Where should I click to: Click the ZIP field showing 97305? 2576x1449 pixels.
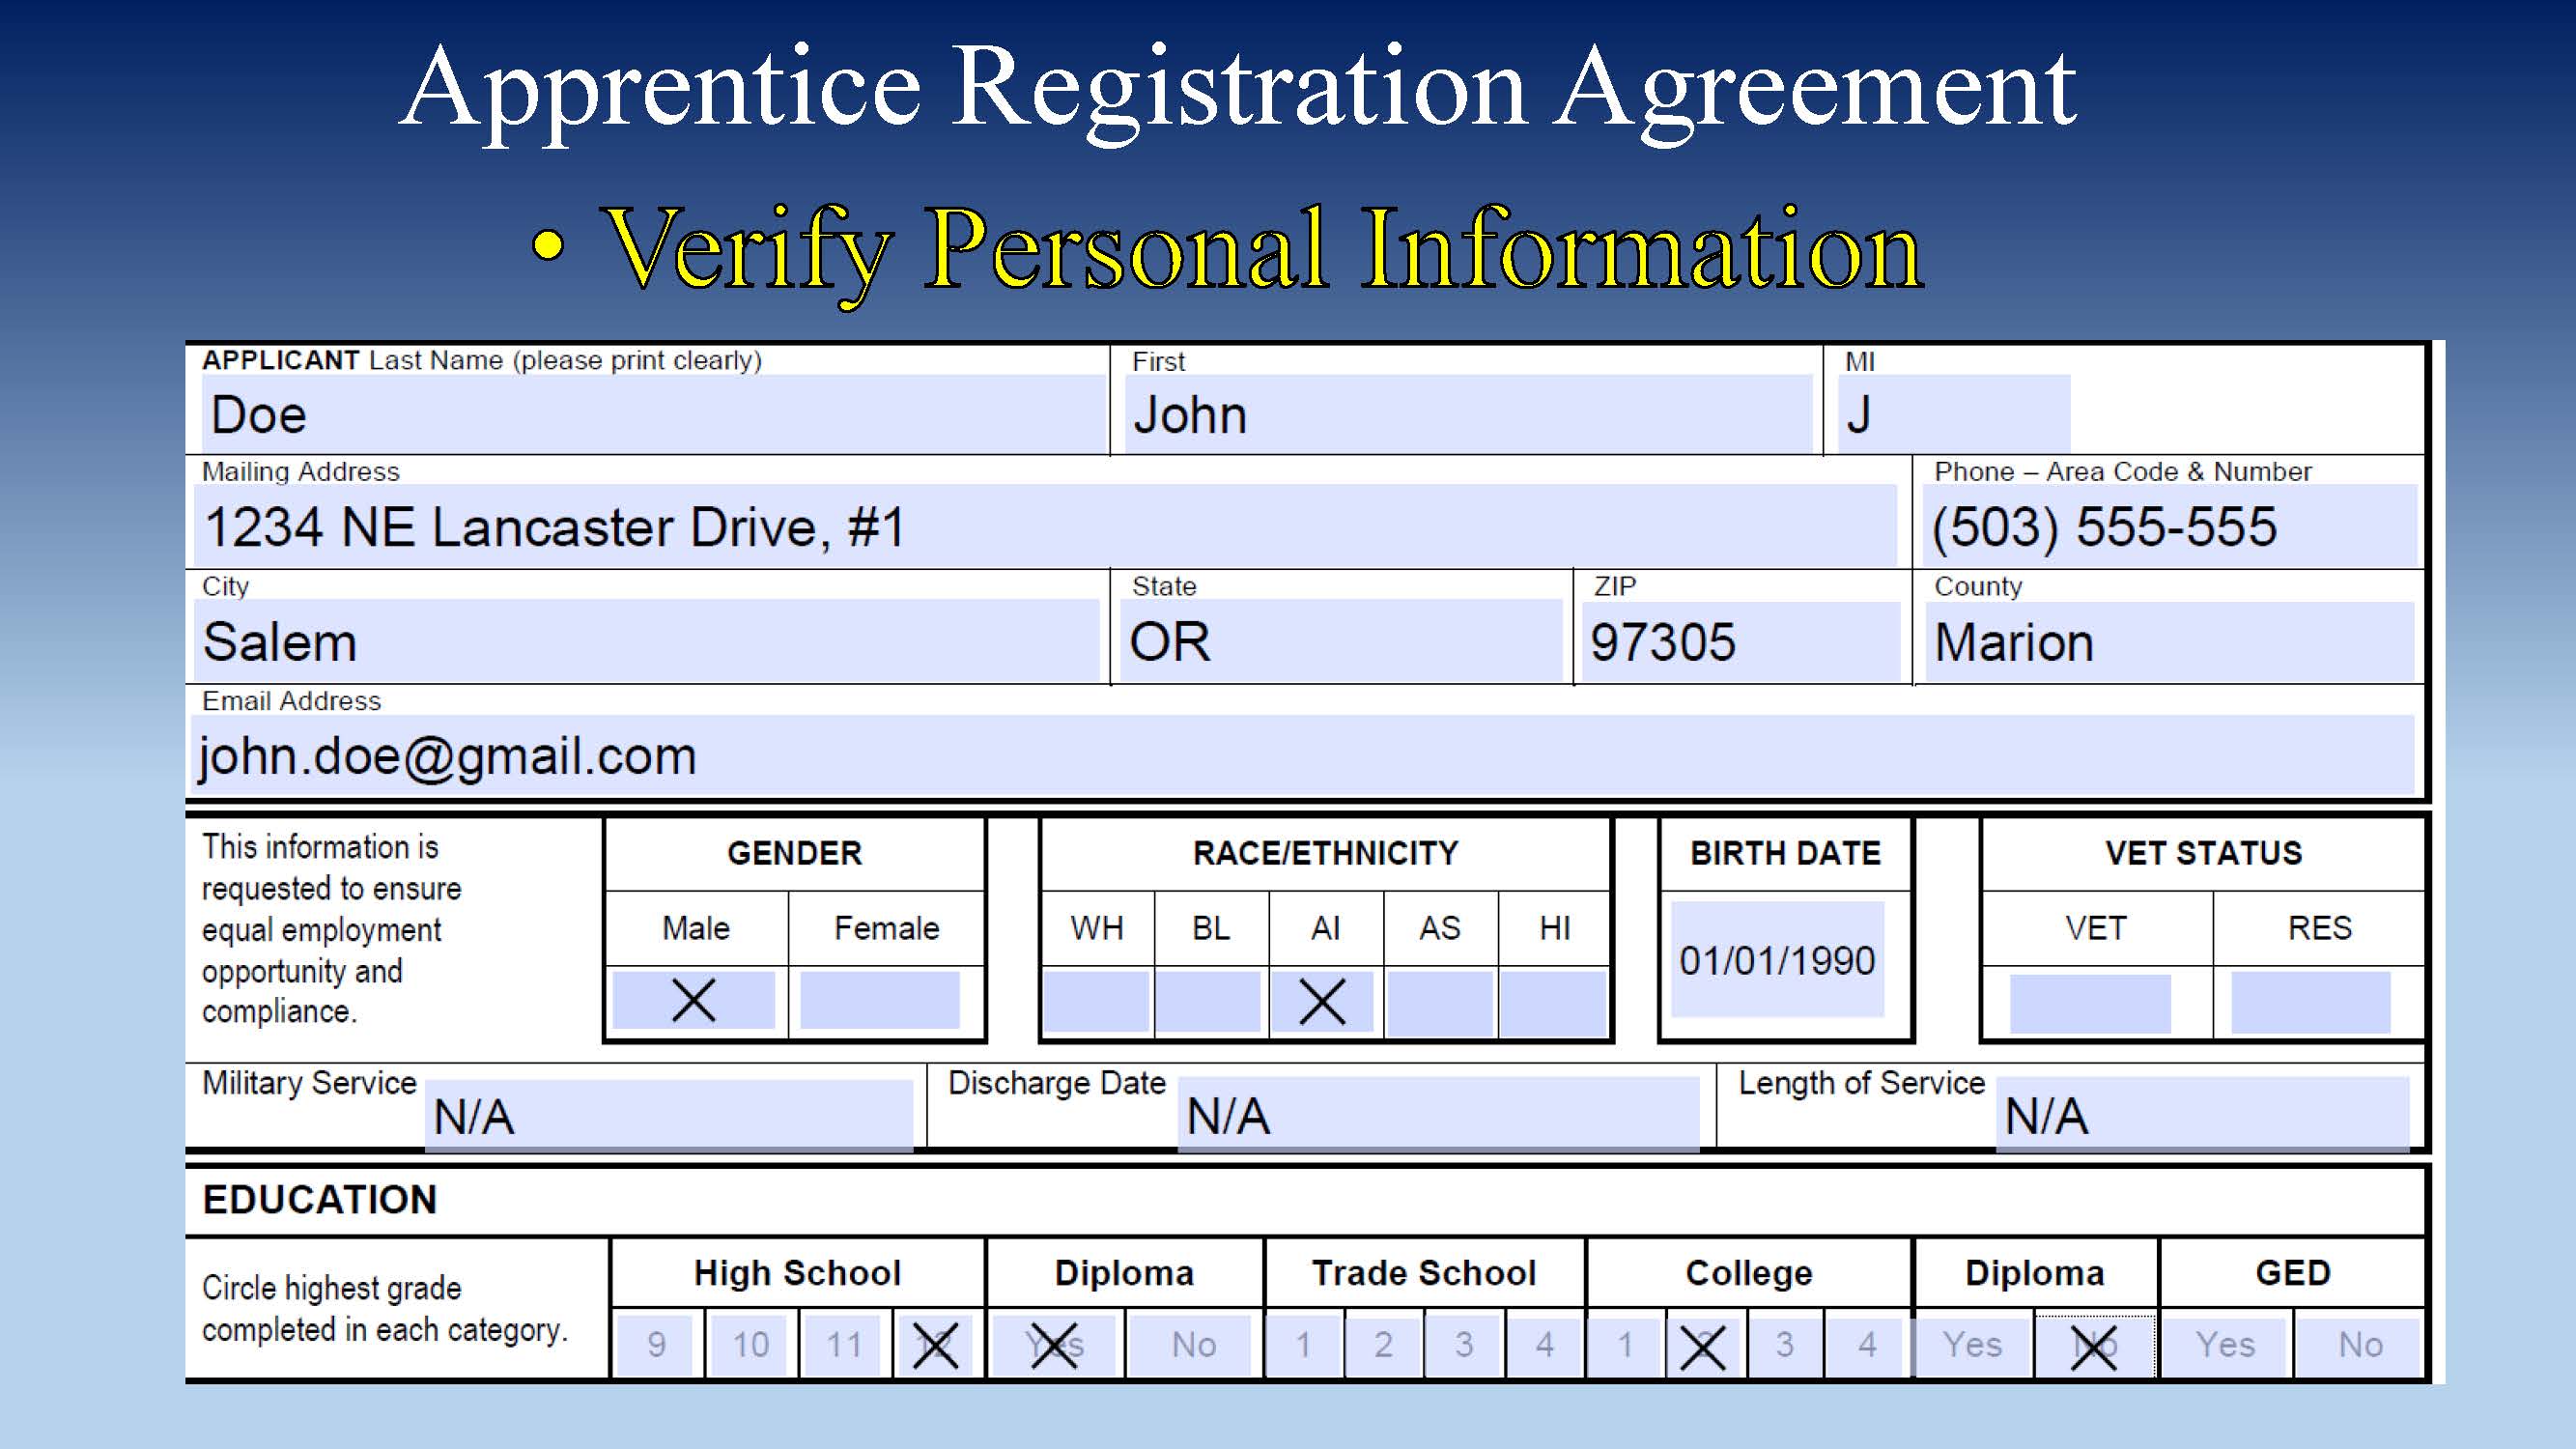click(1743, 642)
